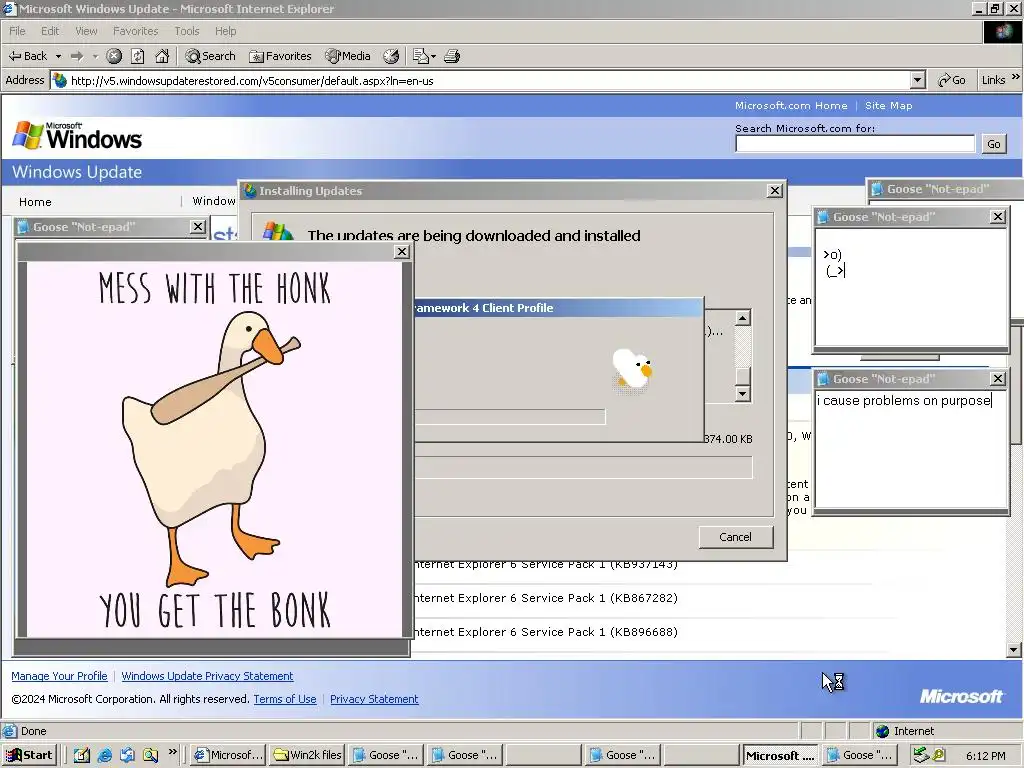Click the yellow key tray icon
This screenshot has height=768, width=1024.
click(x=938, y=755)
